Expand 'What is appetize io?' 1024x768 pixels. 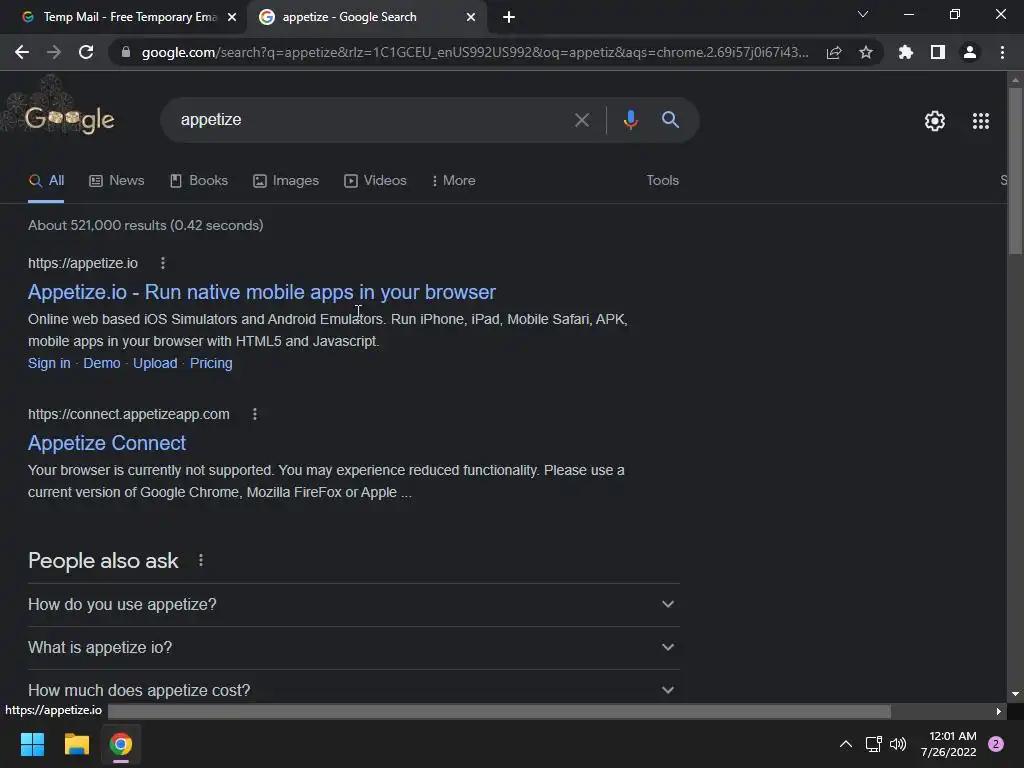tap(353, 648)
